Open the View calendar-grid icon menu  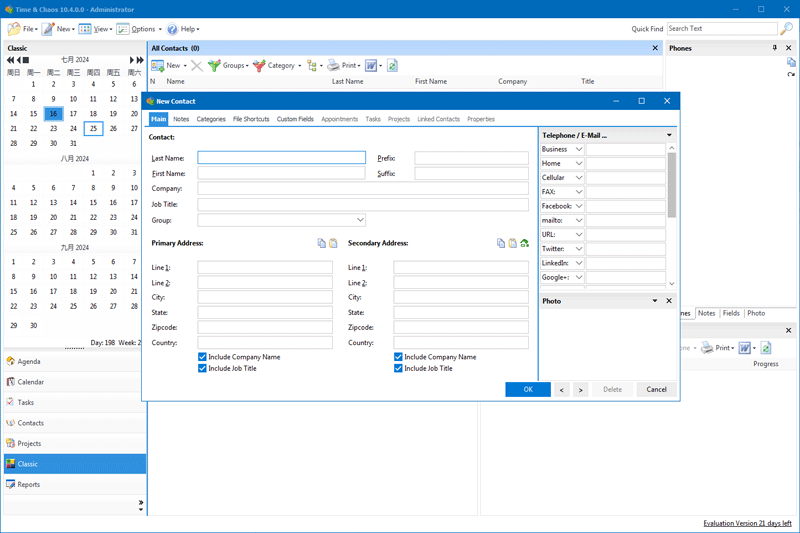pos(85,29)
